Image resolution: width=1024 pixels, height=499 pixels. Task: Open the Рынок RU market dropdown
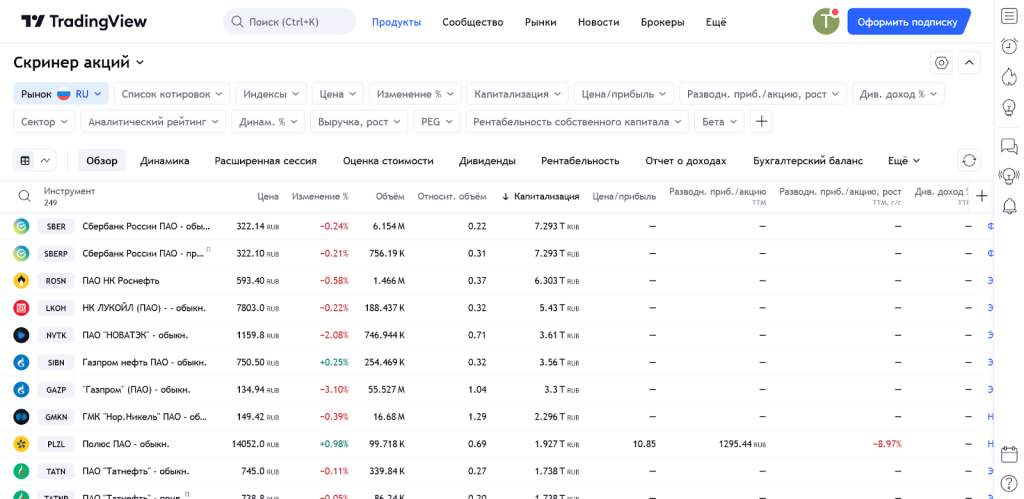pyautogui.click(x=61, y=94)
